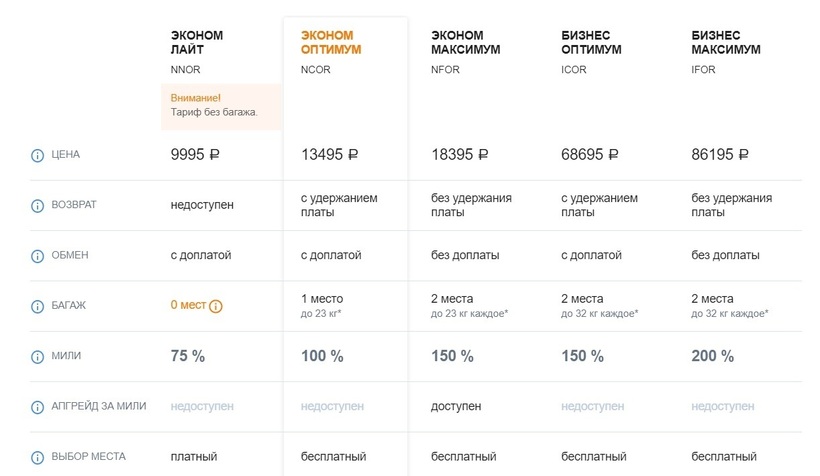Click info icon next to АПГРЕЙД ЗА МИЛИ
Screen dimensions: 820x476
tap(38, 407)
